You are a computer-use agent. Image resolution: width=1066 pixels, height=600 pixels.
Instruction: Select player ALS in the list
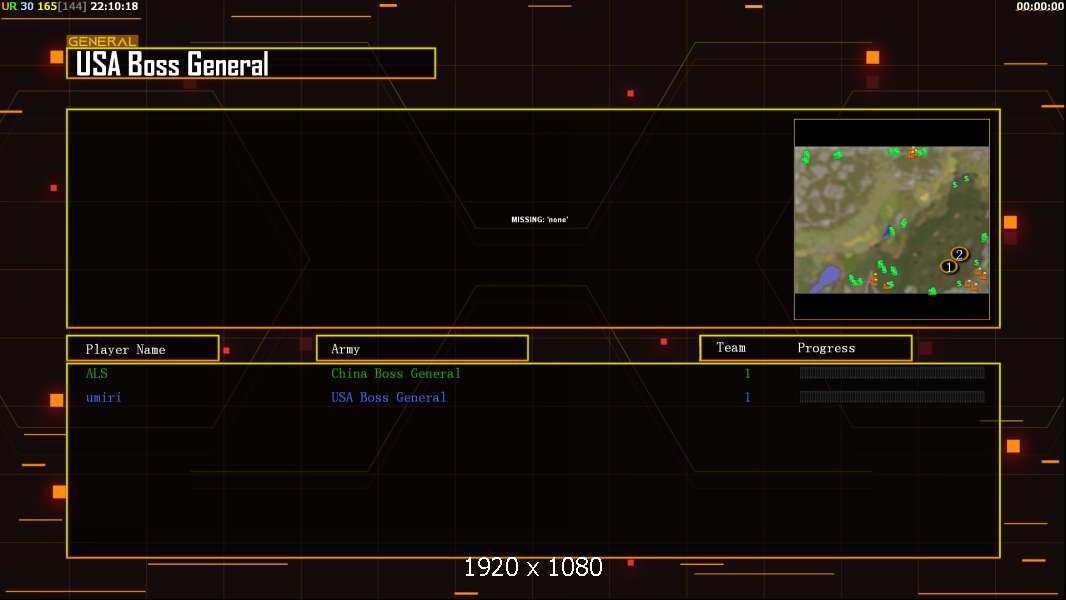point(97,373)
